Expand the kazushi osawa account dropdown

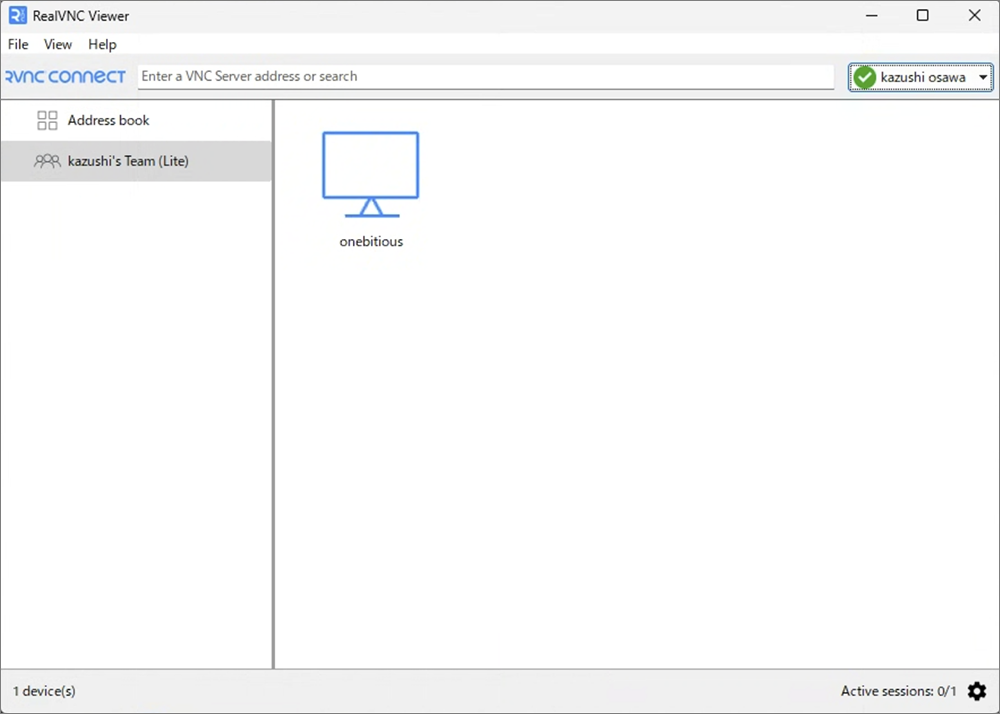pyautogui.click(x=920, y=77)
